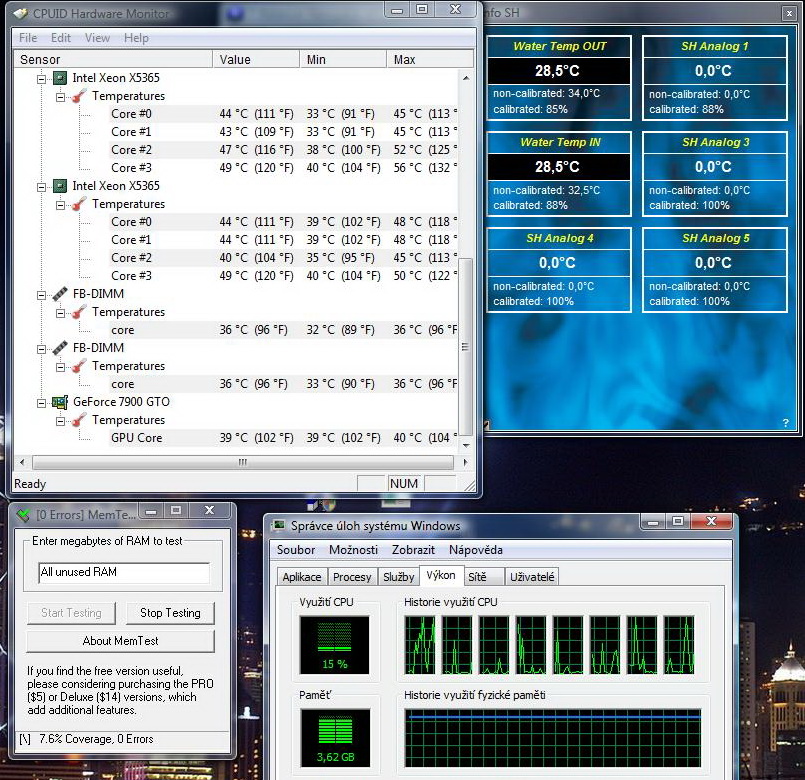The height and width of the screenshot is (780, 805).
Task: Click the topmost Intel Xeon X5365 chip icon
Action: coord(59,78)
